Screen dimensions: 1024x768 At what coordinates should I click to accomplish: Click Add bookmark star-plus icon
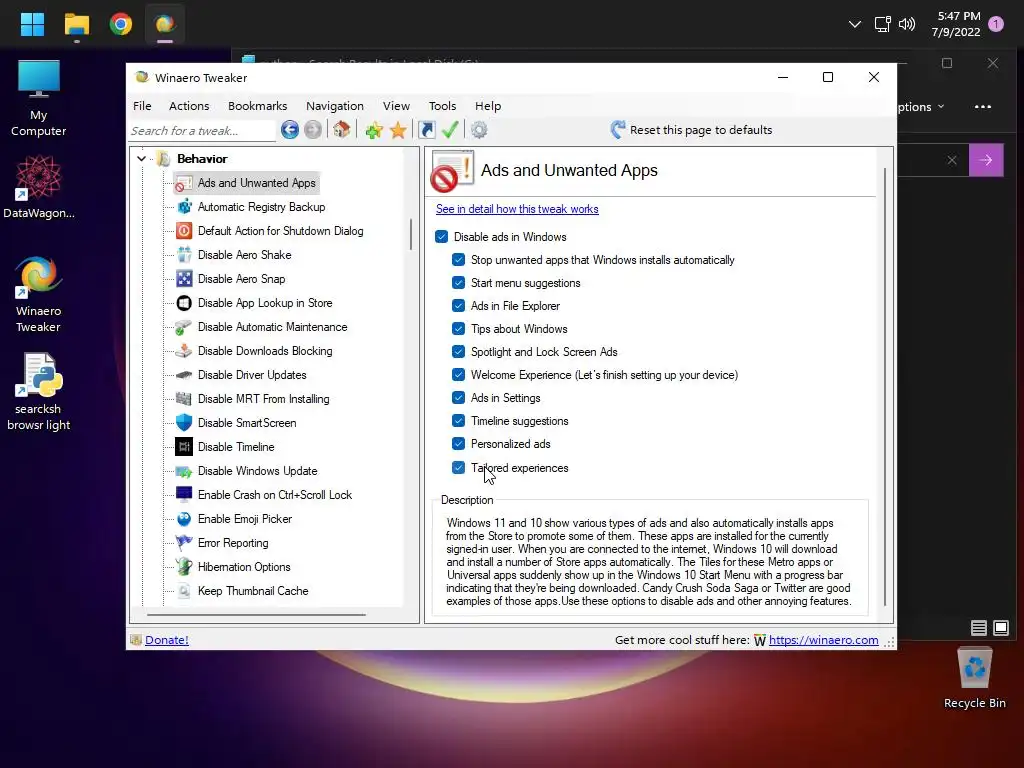(x=374, y=130)
